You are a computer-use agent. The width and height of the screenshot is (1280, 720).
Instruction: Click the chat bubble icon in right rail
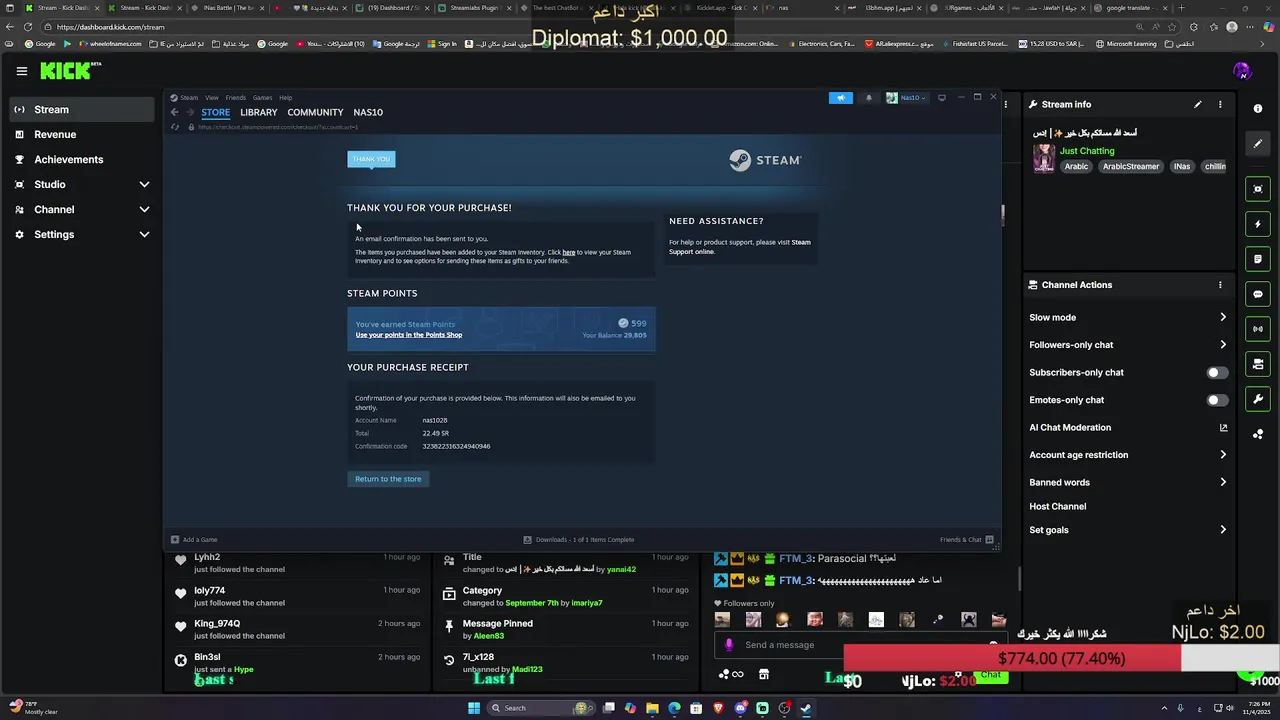click(x=1258, y=294)
